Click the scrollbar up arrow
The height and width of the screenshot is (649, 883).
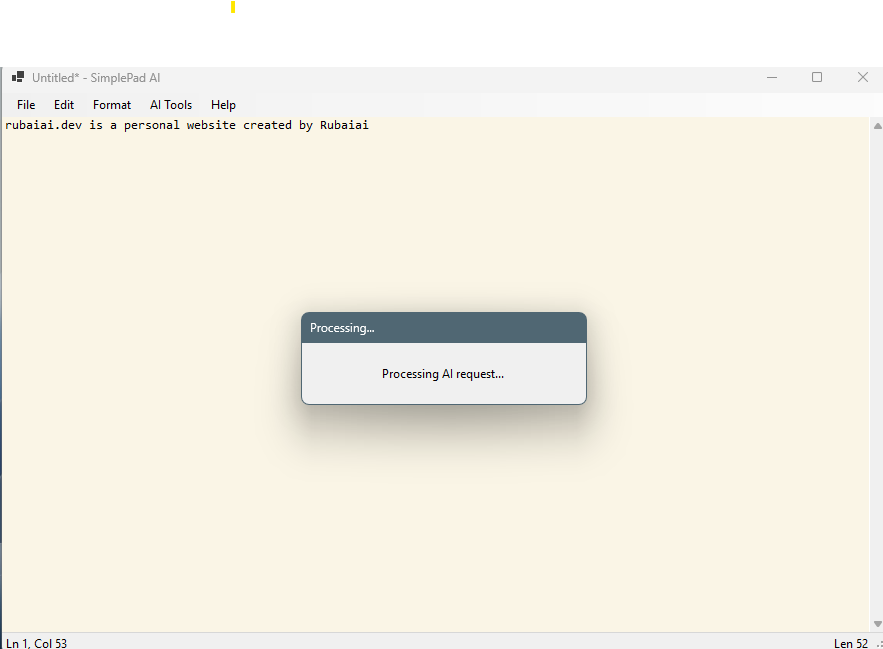coord(877,126)
